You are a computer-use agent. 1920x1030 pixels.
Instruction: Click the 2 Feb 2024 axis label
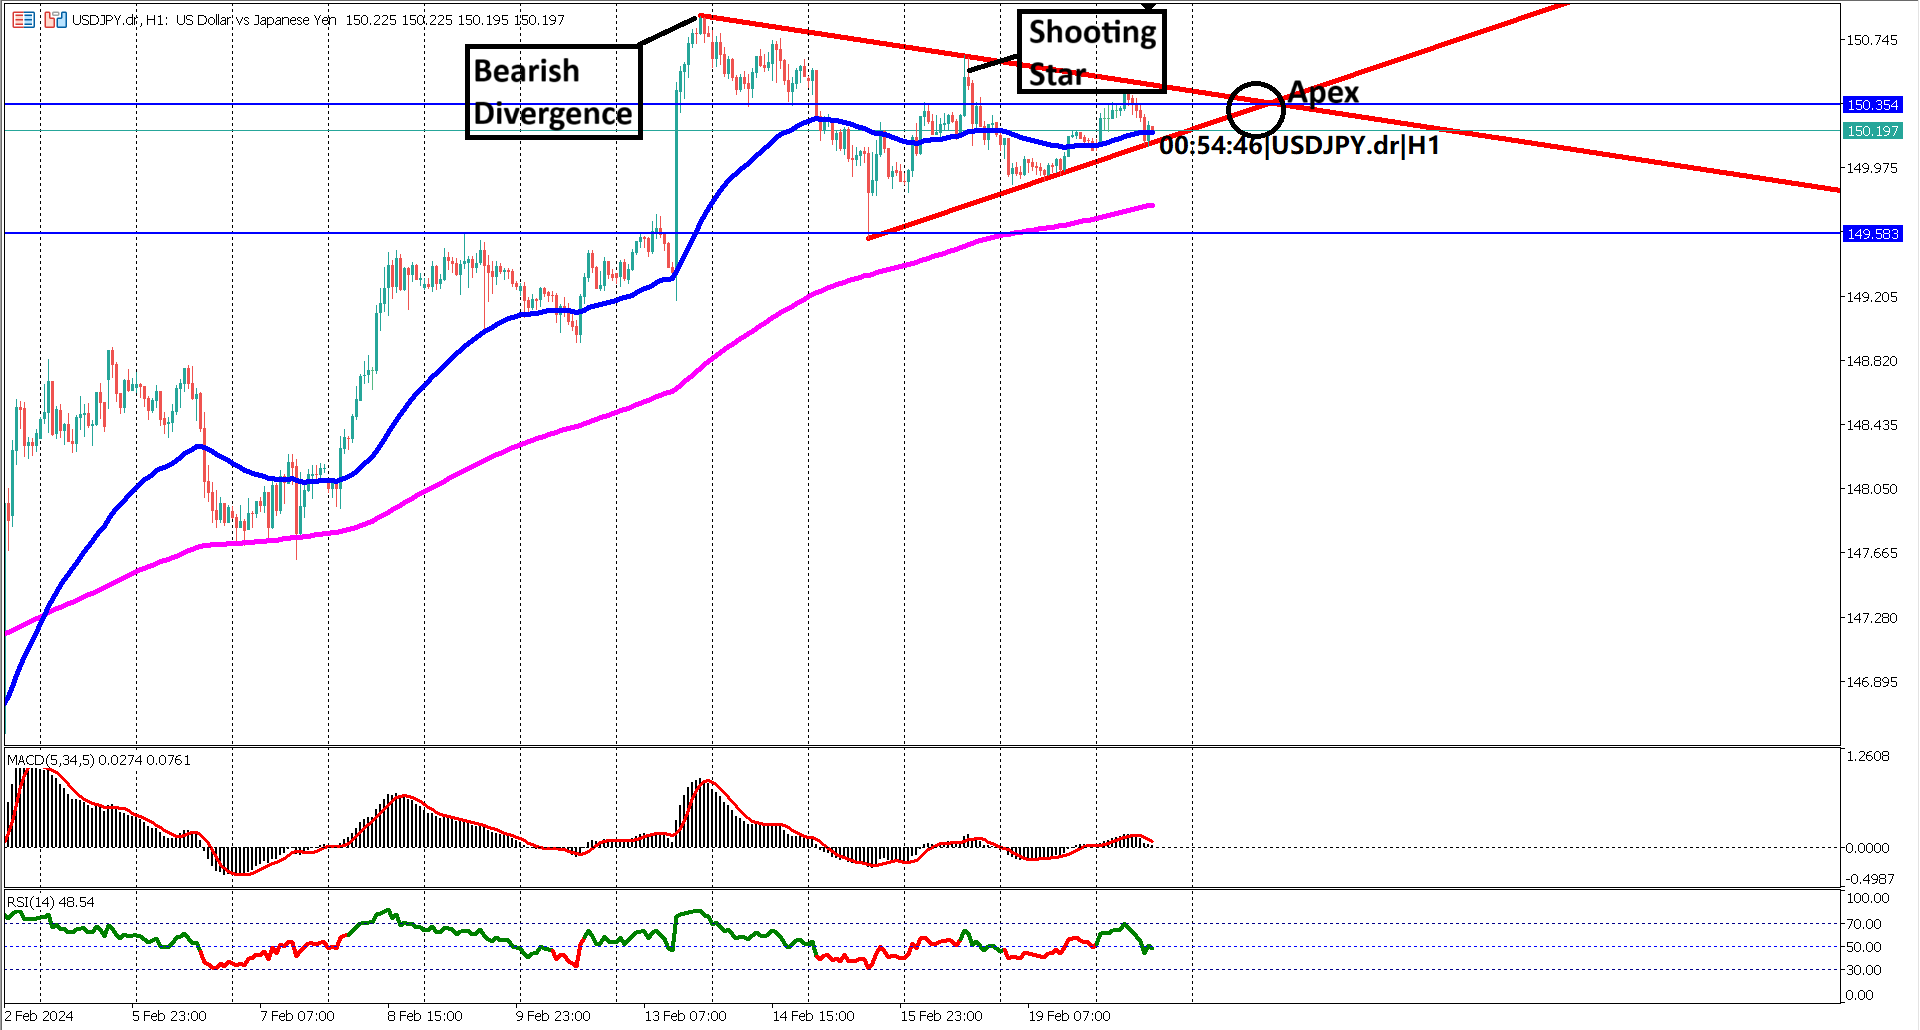click(37, 1015)
